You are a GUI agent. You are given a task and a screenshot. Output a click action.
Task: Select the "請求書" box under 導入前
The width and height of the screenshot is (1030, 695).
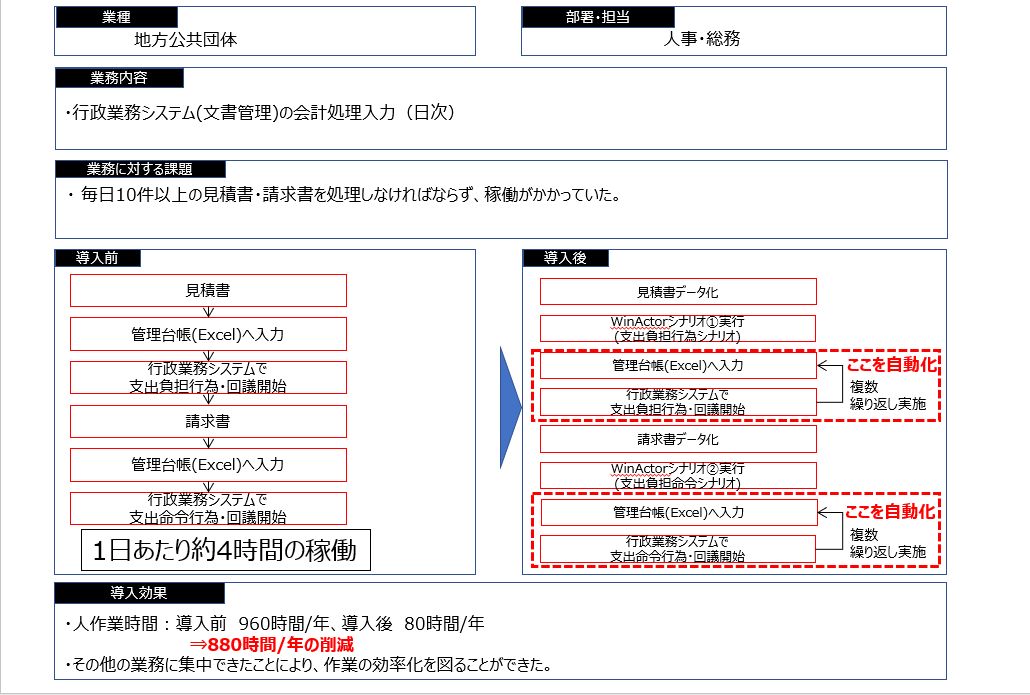(208, 421)
